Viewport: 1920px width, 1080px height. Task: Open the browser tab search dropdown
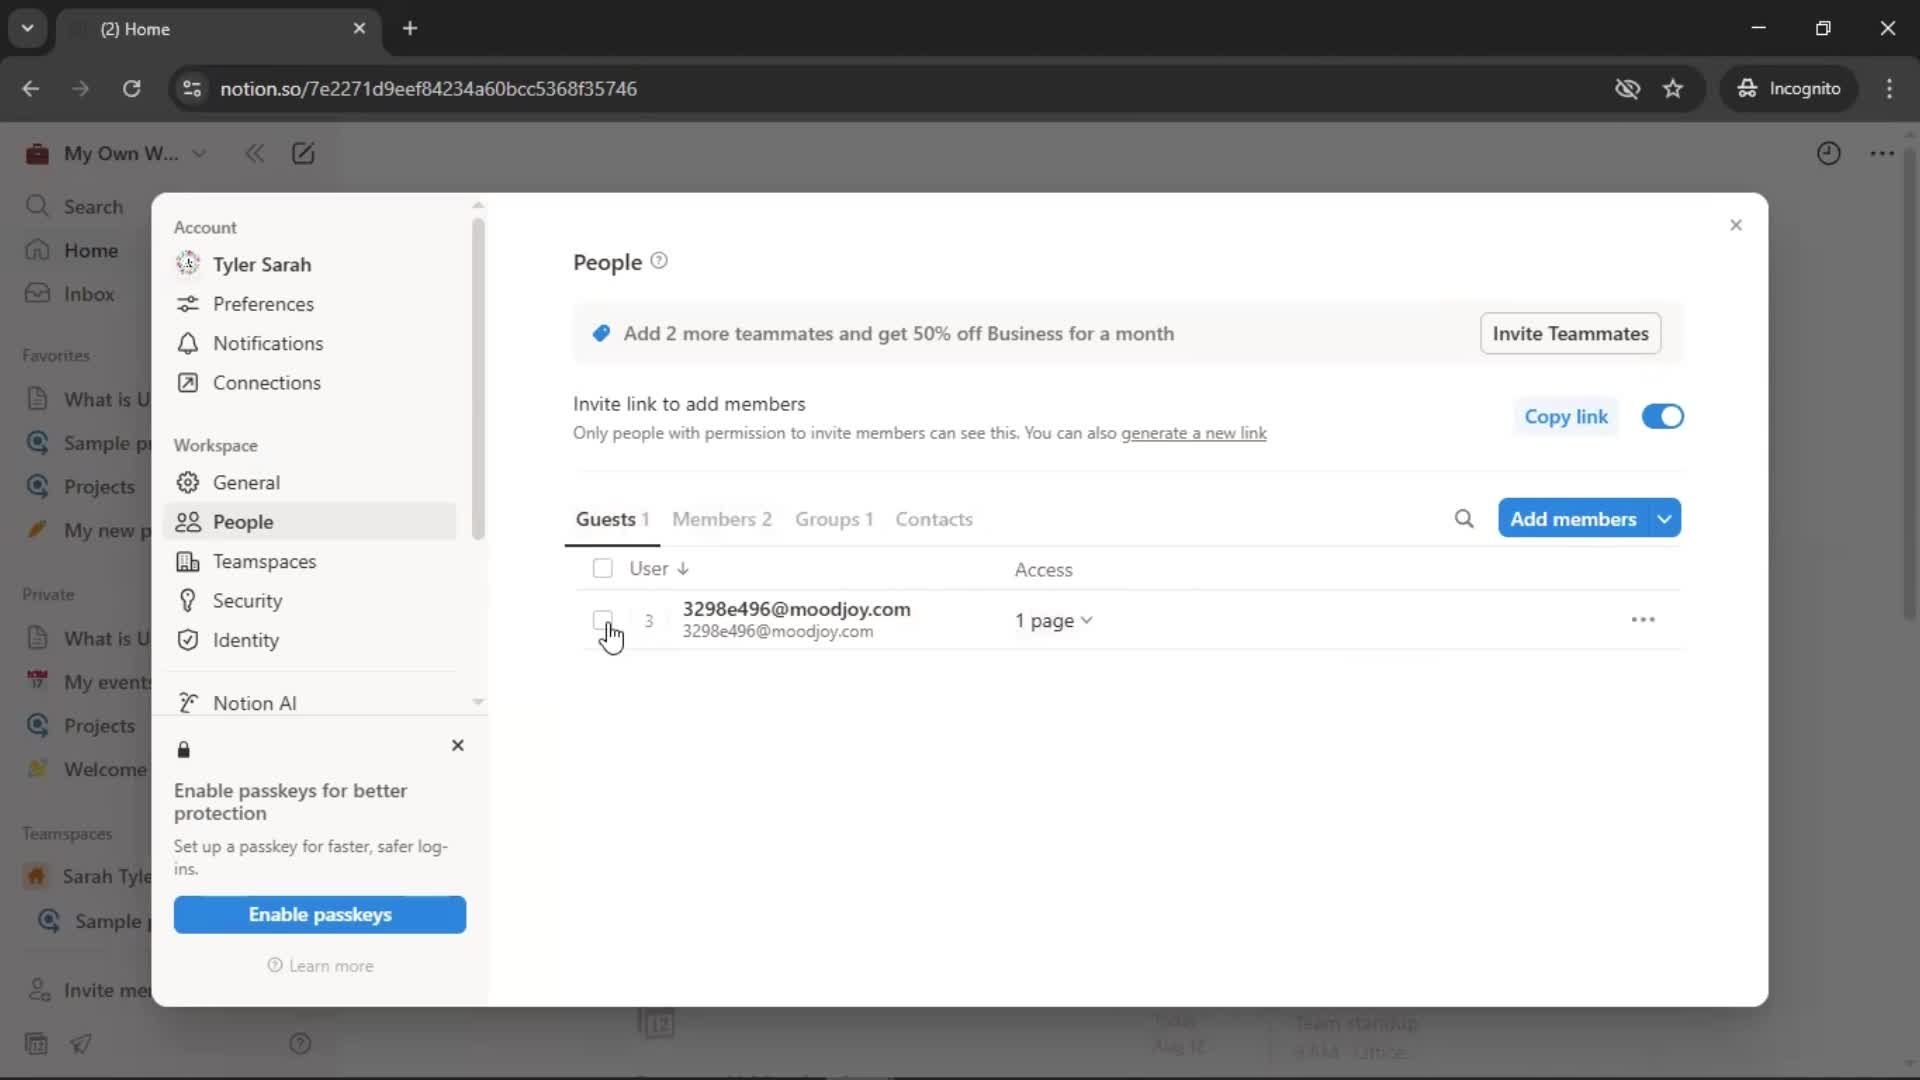(28, 28)
